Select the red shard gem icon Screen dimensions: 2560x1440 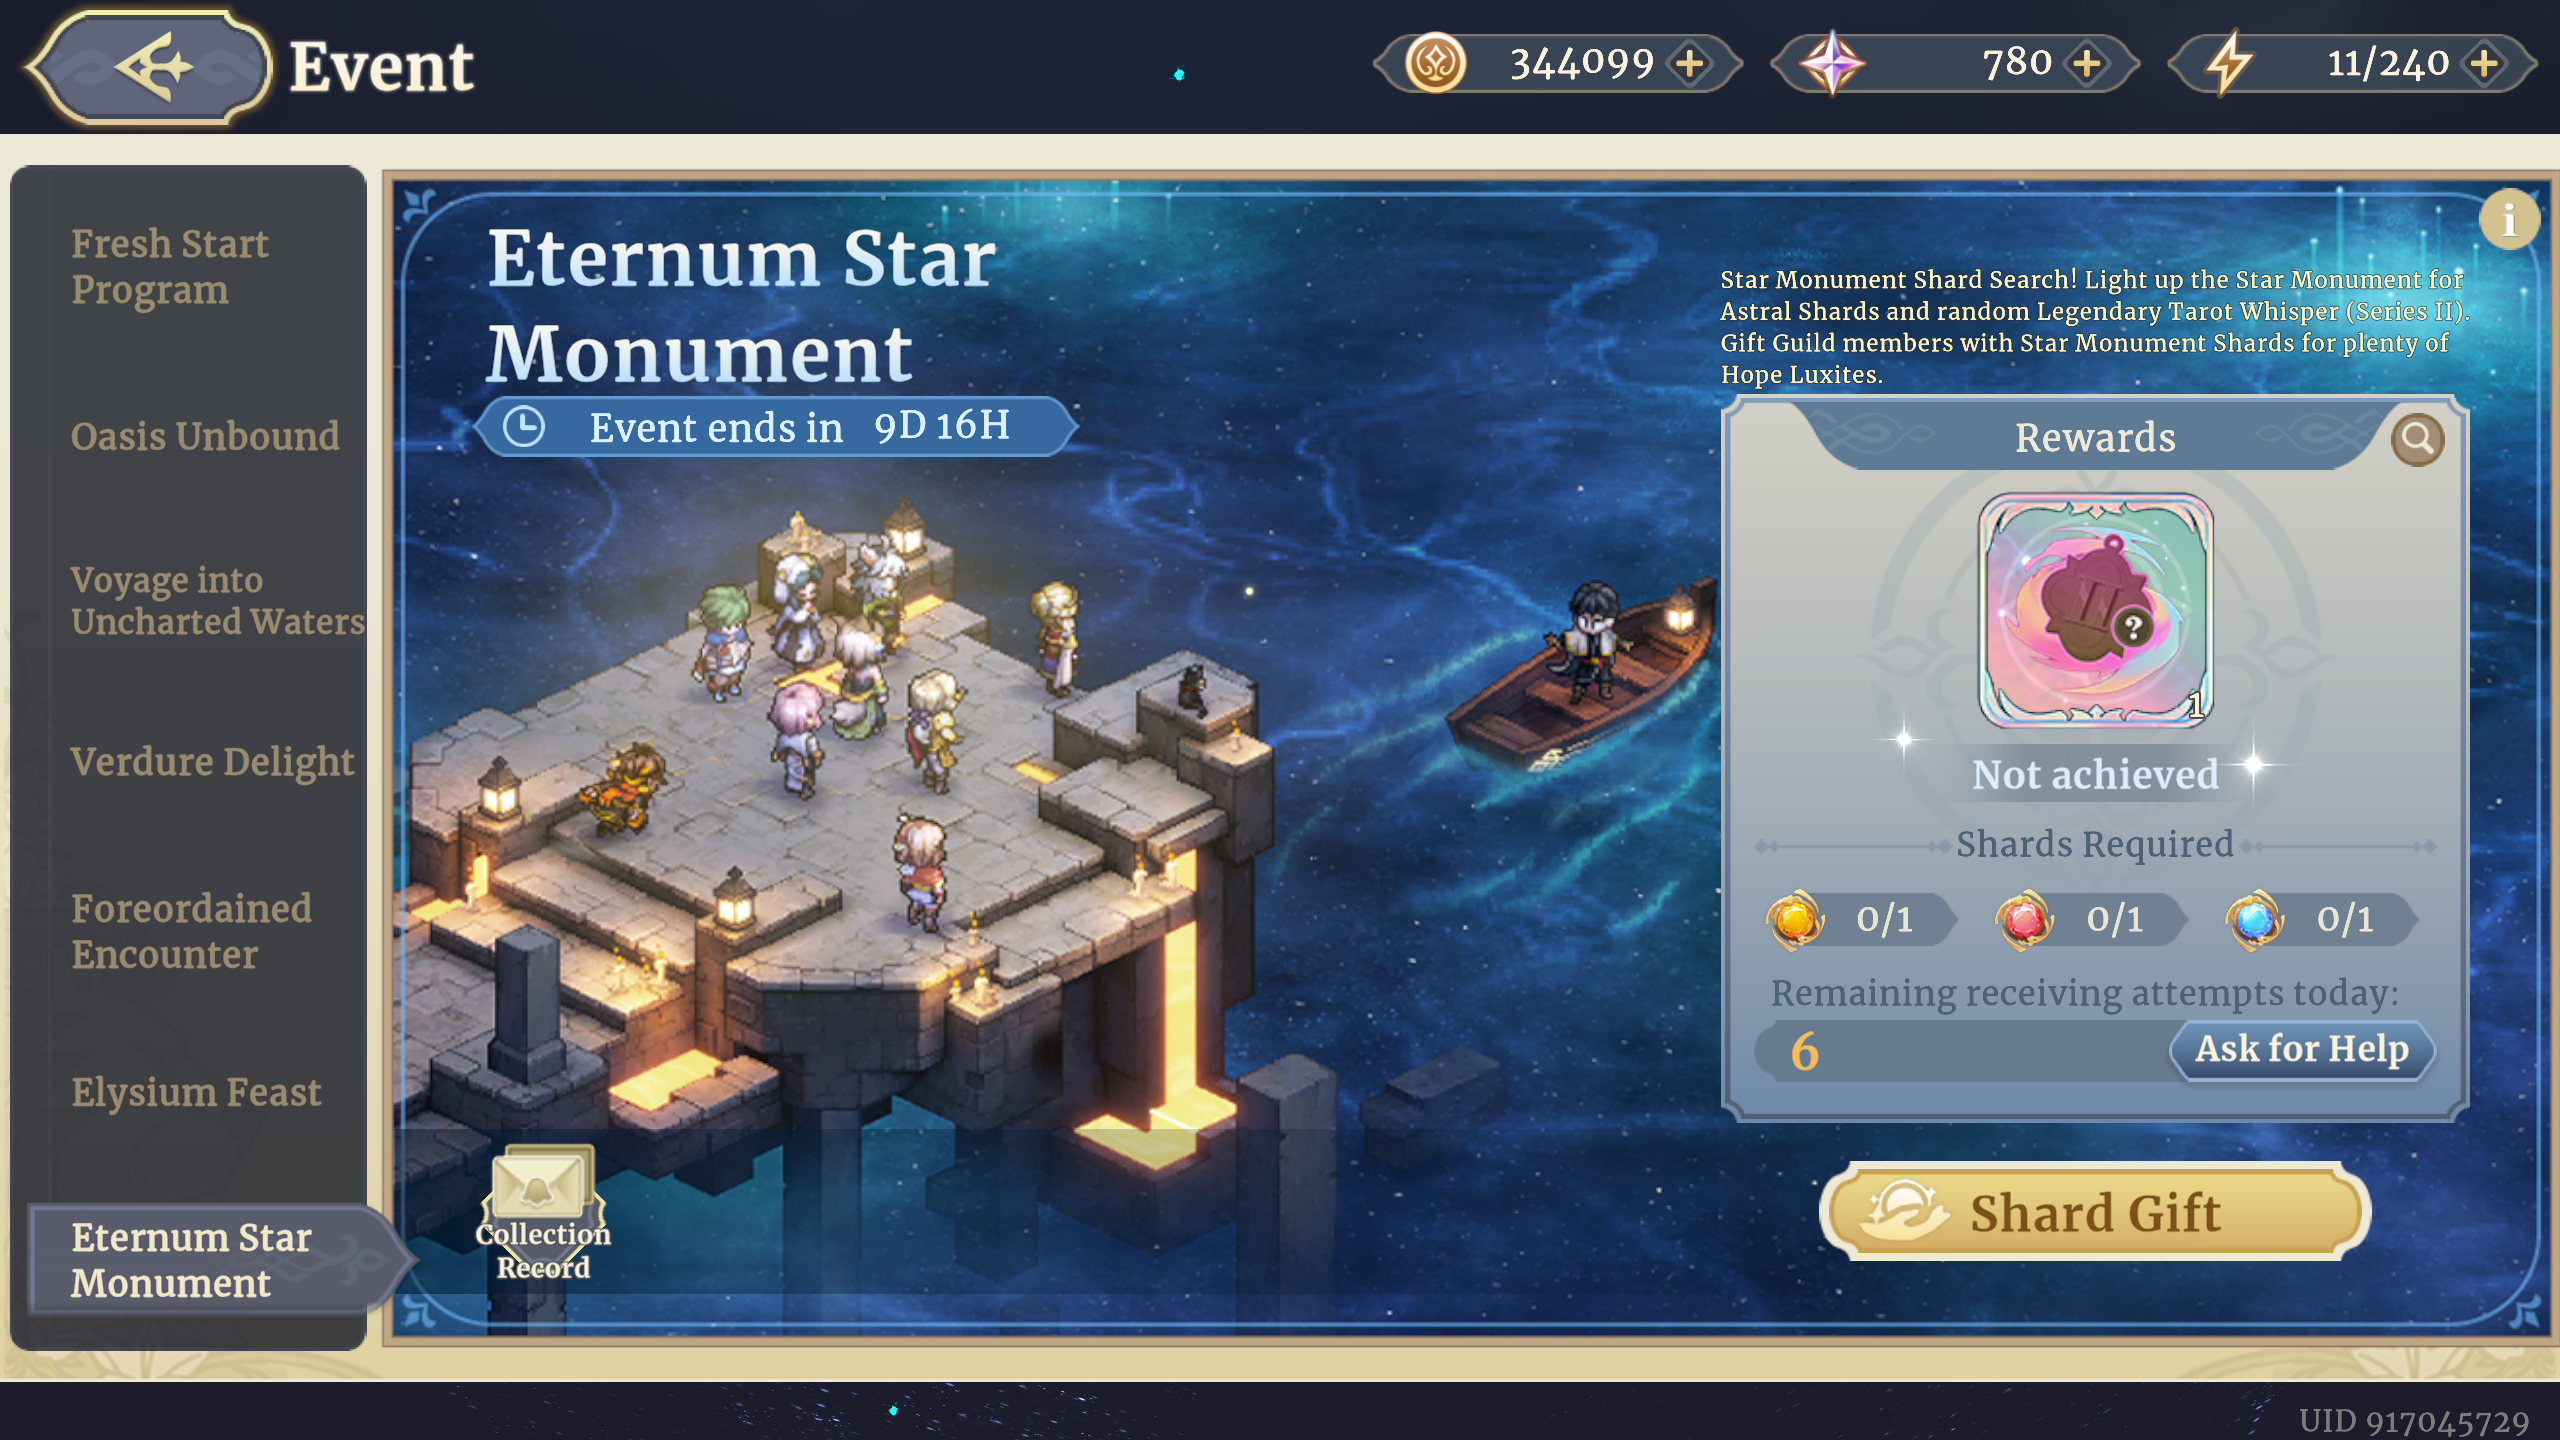point(2024,919)
